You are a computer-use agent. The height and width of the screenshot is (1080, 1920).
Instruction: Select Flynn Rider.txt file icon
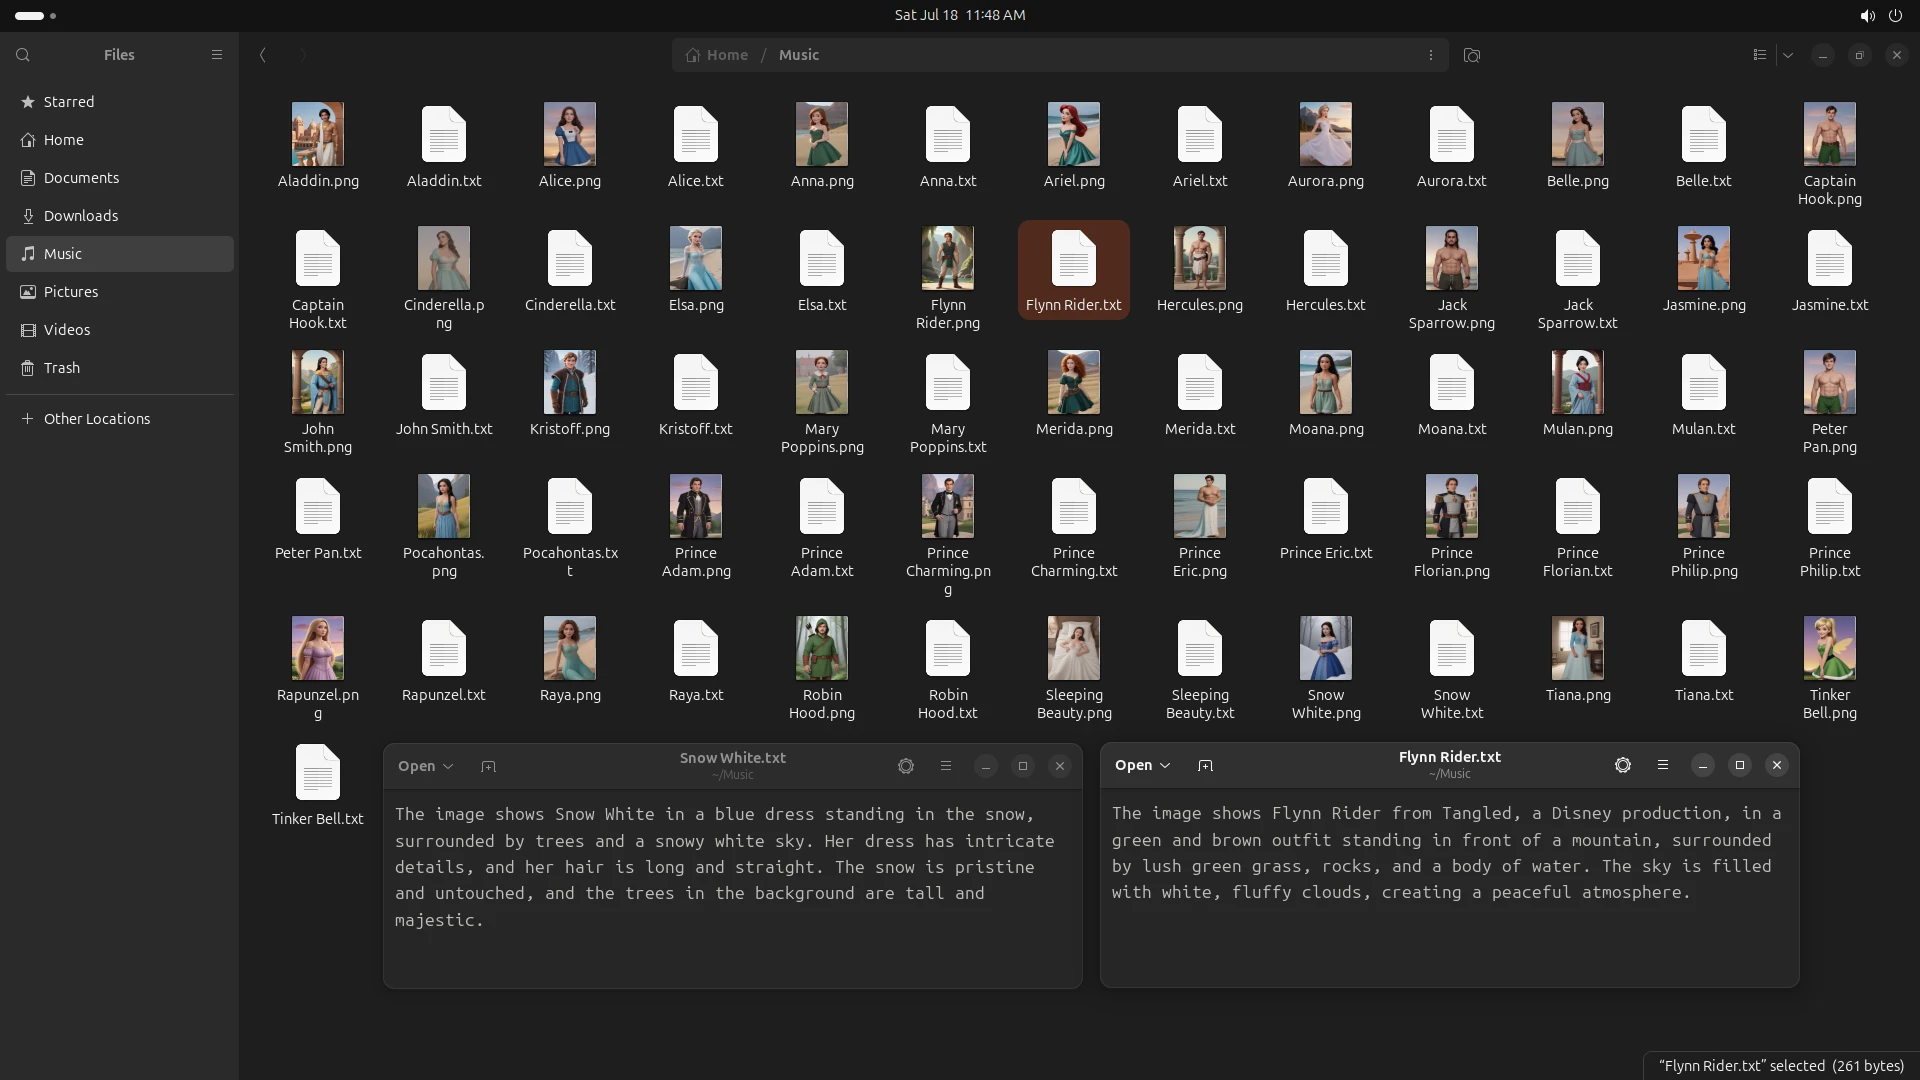tap(1074, 258)
